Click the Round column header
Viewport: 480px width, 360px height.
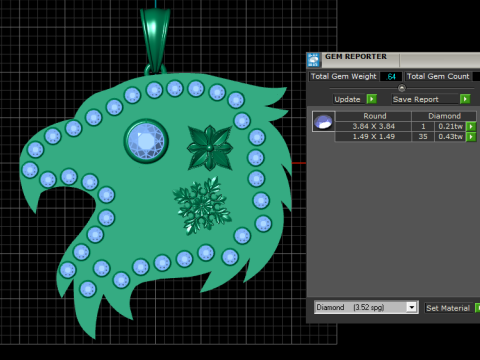coord(374,116)
